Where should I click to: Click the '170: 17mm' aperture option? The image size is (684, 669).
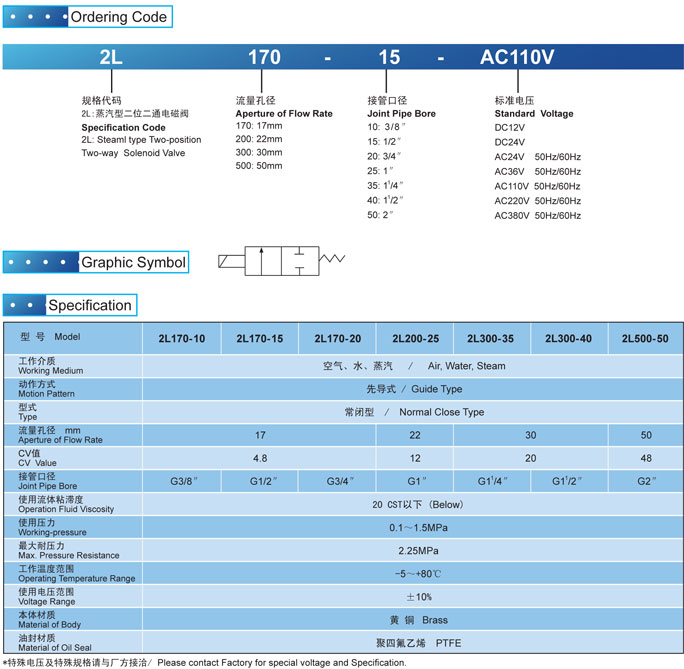pos(259,126)
